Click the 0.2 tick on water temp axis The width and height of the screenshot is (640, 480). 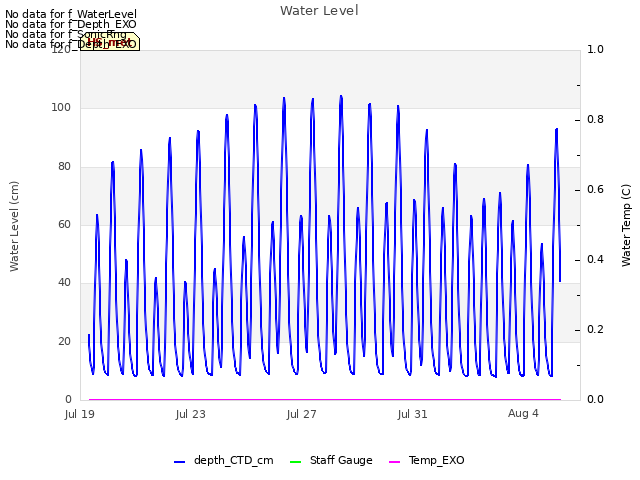click(x=596, y=330)
